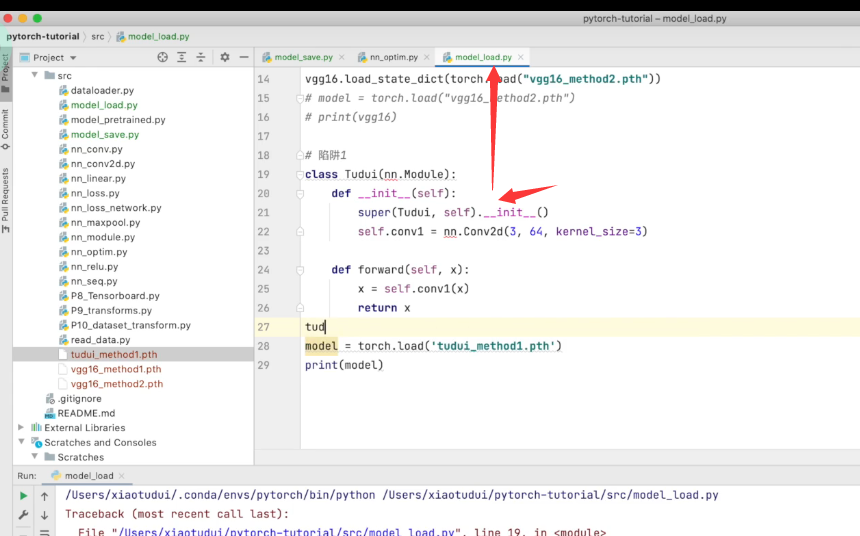The width and height of the screenshot is (860, 536).
Task: Open Commit tool window side tab
Action: pyautogui.click(x=5, y=129)
